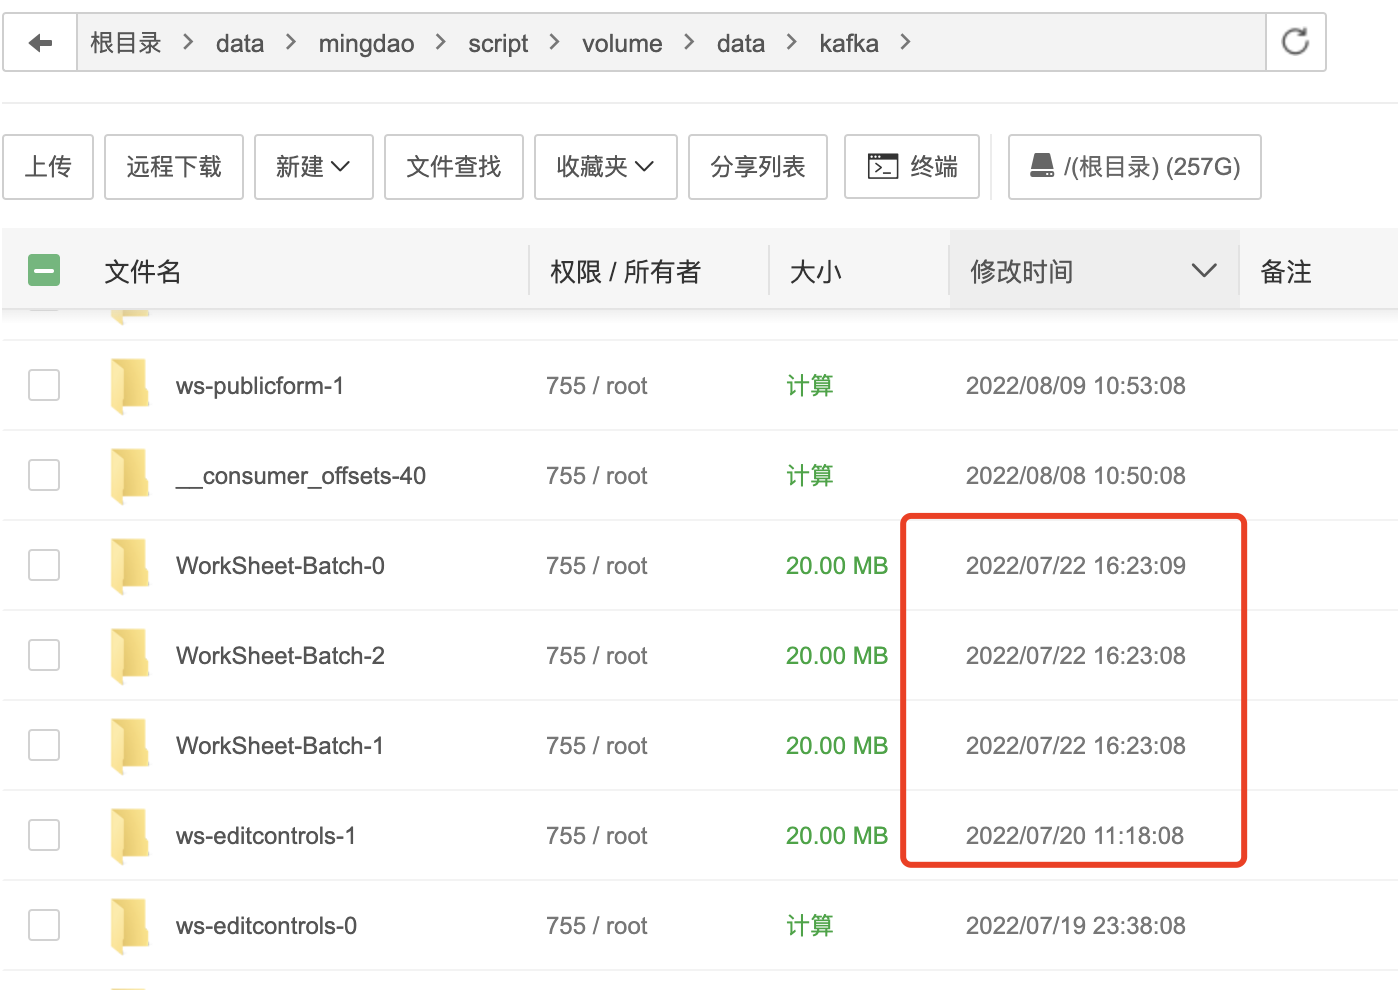Image resolution: width=1398 pixels, height=990 pixels.
Task: Click the WorkSheet-Batch-0 folder icon
Action: click(130, 566)
